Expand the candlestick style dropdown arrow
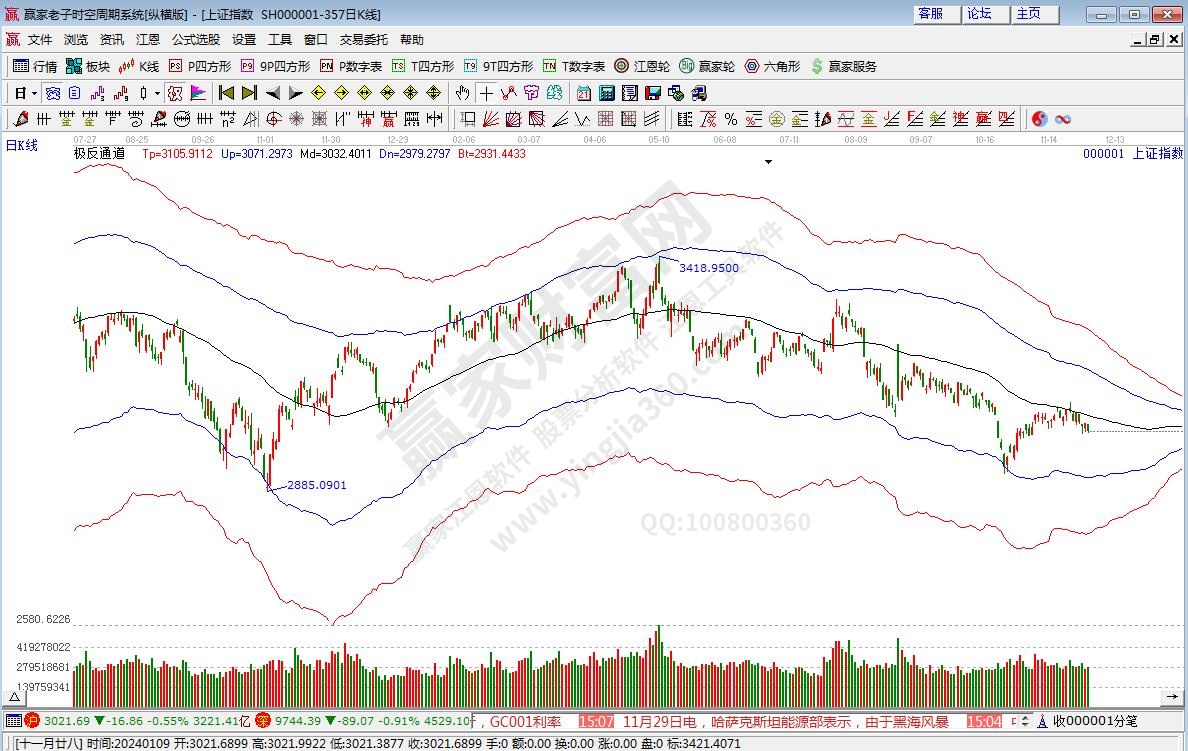 coord(157,93)
